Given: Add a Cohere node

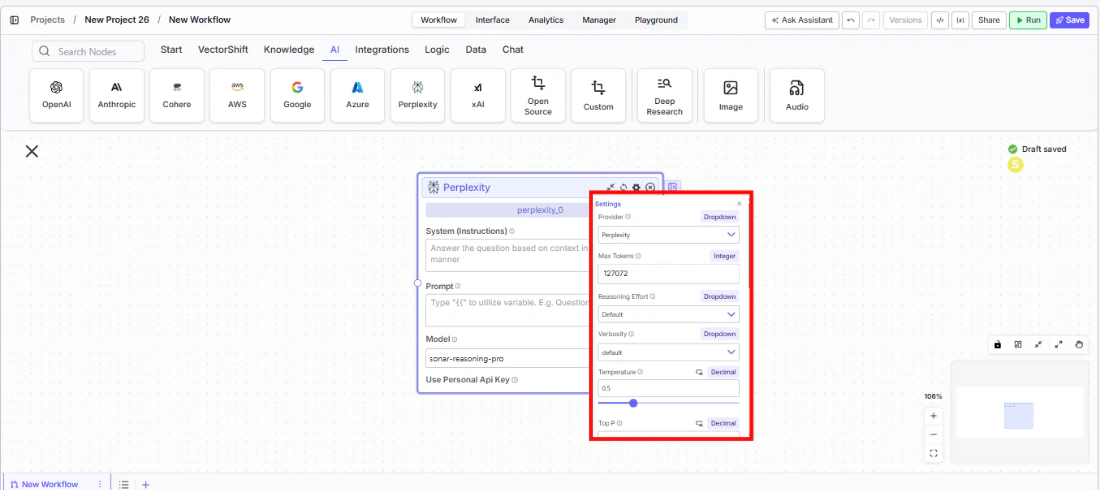Looking at the screenshot, I should click(177, 95).
